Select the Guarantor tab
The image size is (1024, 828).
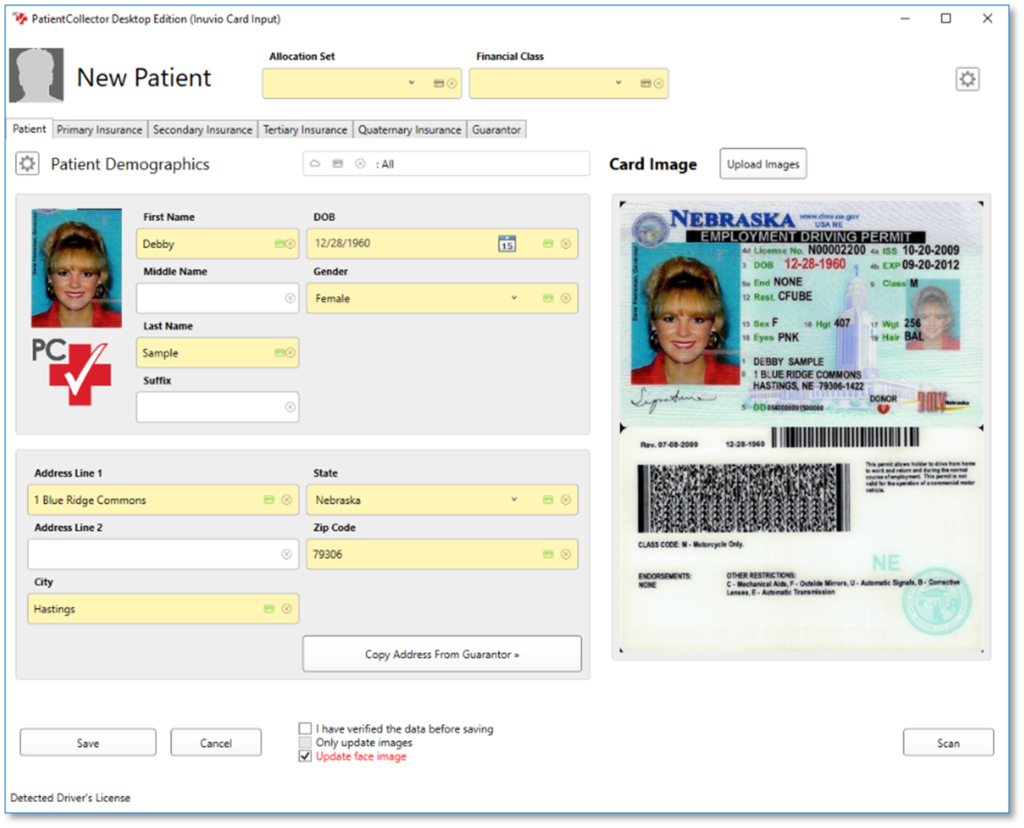496,129
